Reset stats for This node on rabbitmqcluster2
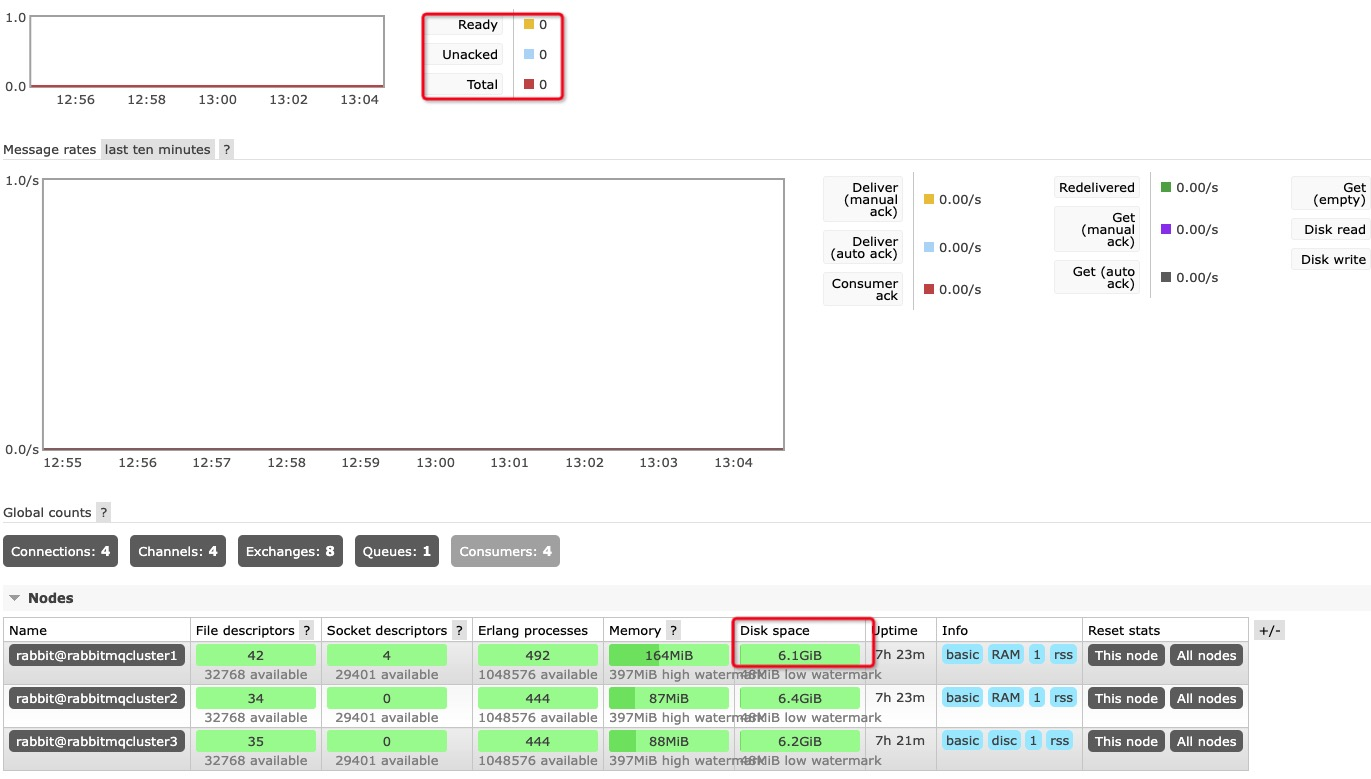1371x779 pixels. [x=1126, y=699]
